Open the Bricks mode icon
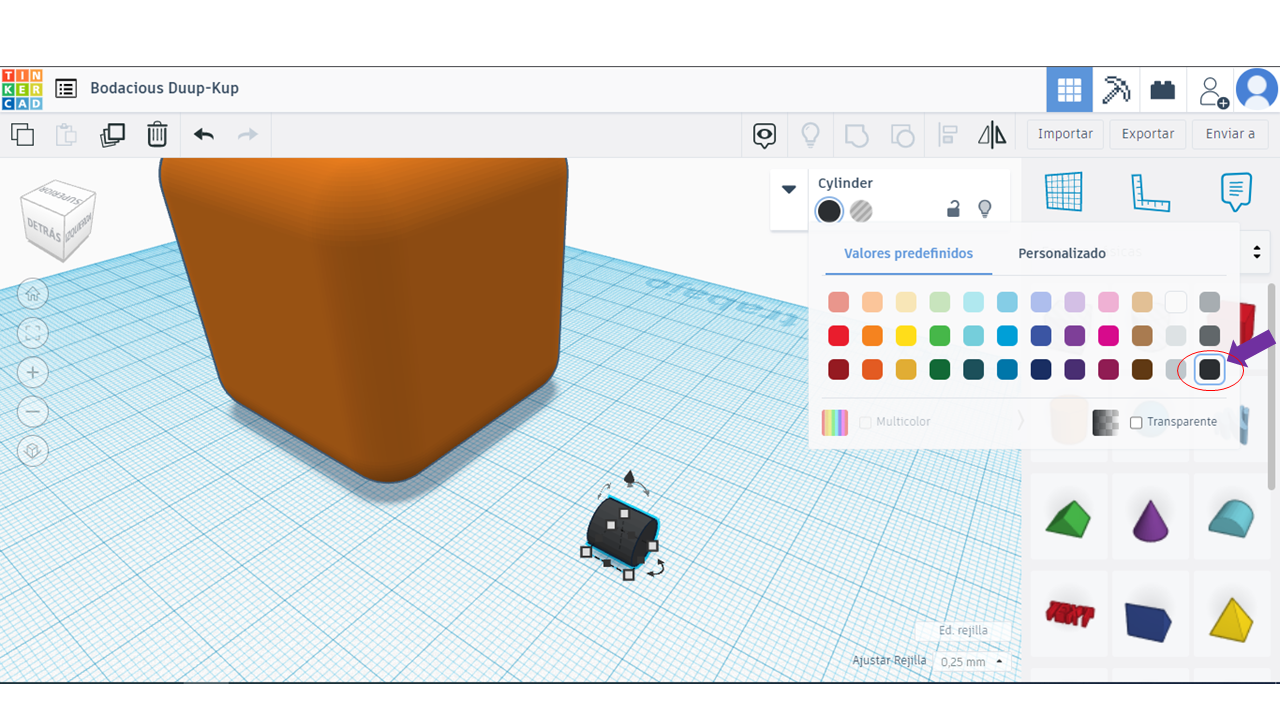1280x720 pixels. pyautogui.click(x=1162, y=90)
